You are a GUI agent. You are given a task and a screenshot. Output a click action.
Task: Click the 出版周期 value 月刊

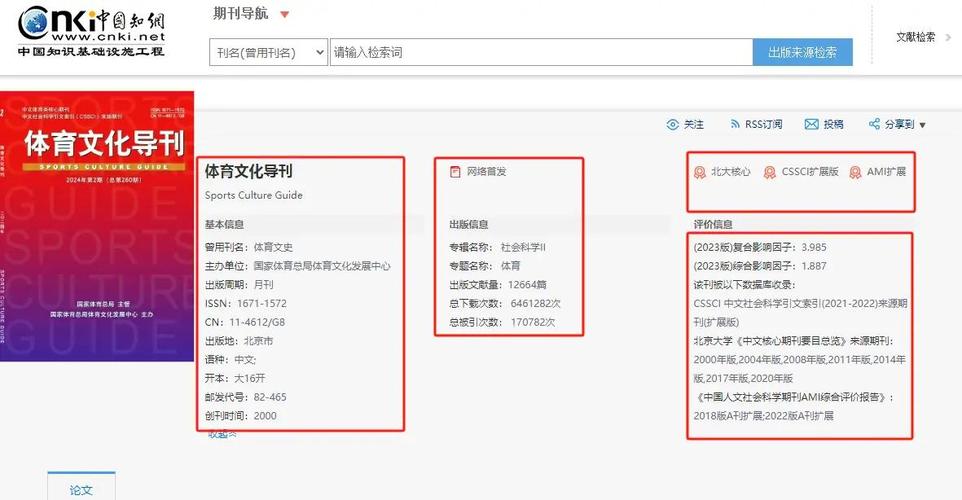click(263, 285)
